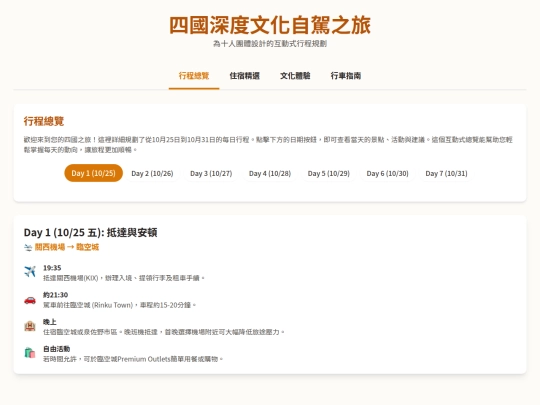Click the airplane icon beside 19:35
This screenshot has width=540, height=405.
30,271
